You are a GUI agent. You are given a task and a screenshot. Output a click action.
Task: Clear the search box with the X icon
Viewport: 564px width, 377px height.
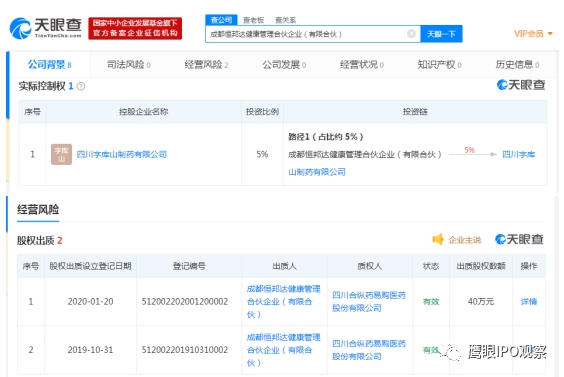point(411,34)
